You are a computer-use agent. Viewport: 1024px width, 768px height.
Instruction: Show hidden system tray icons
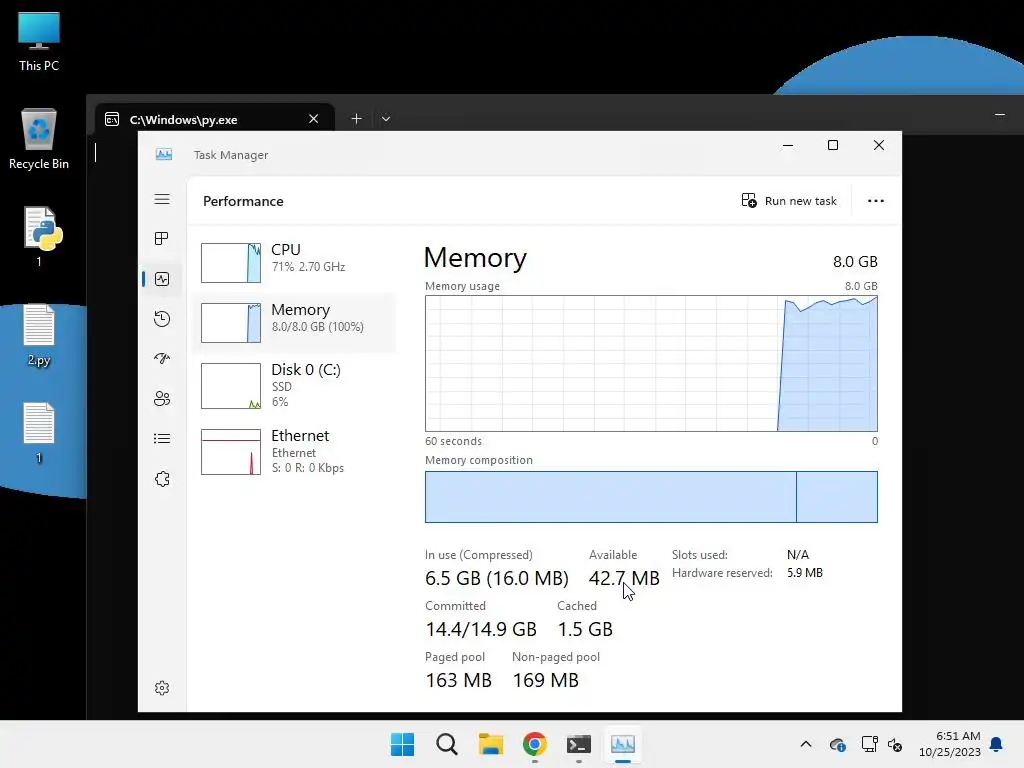coord(806,744)
